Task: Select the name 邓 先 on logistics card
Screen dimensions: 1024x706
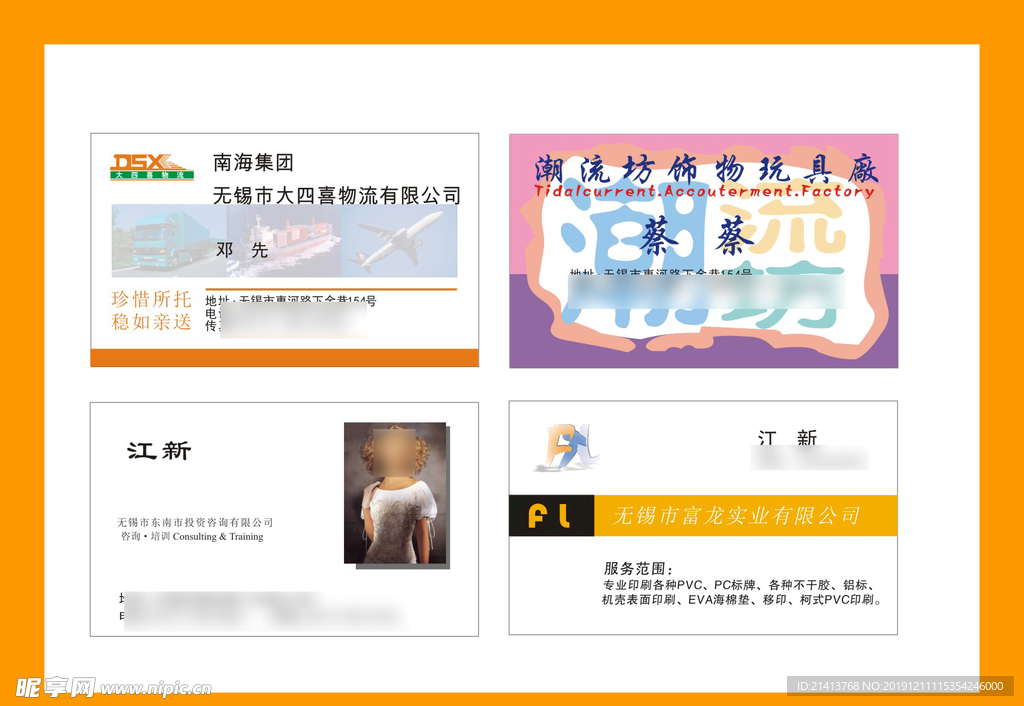Action: [x=242, y=250]
